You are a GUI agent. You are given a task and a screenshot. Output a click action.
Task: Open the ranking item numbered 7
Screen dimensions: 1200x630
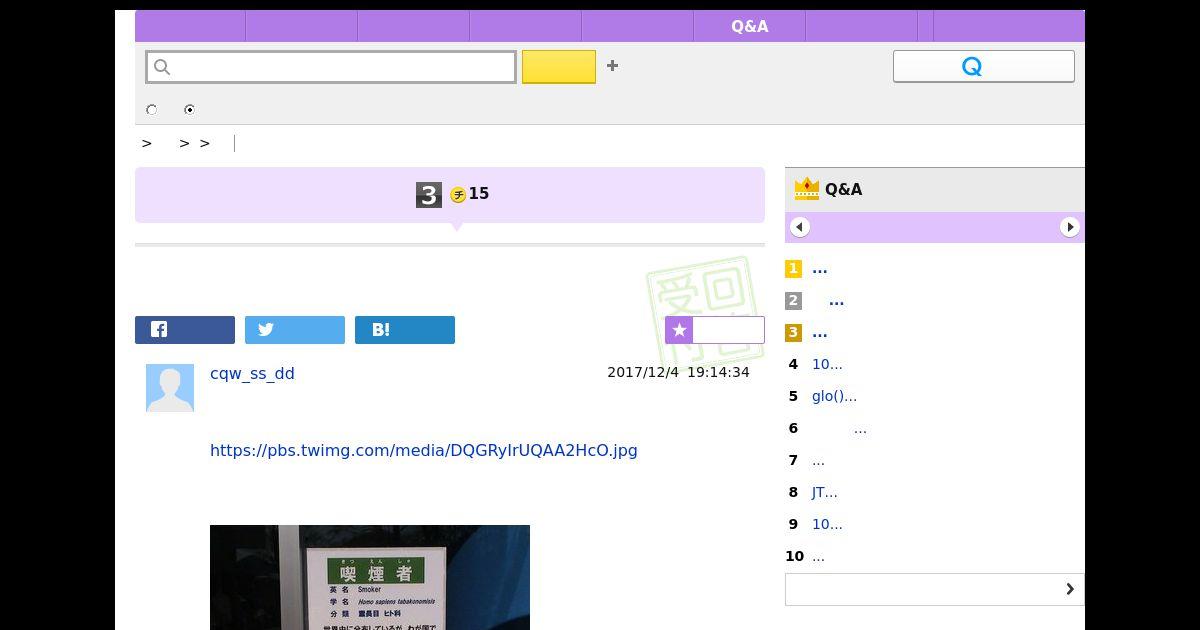click(x=818, y=460)
